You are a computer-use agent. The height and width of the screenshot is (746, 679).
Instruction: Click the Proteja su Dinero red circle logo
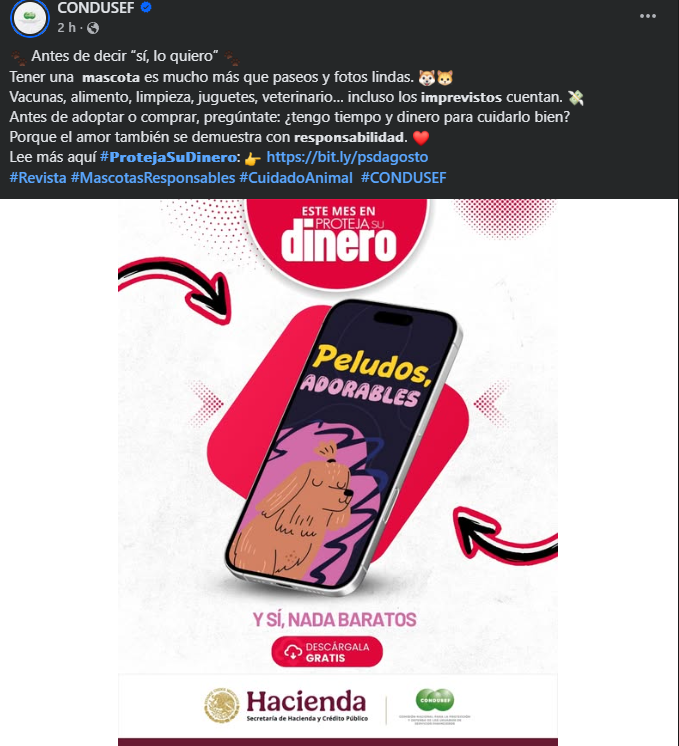tap(337, 240)
